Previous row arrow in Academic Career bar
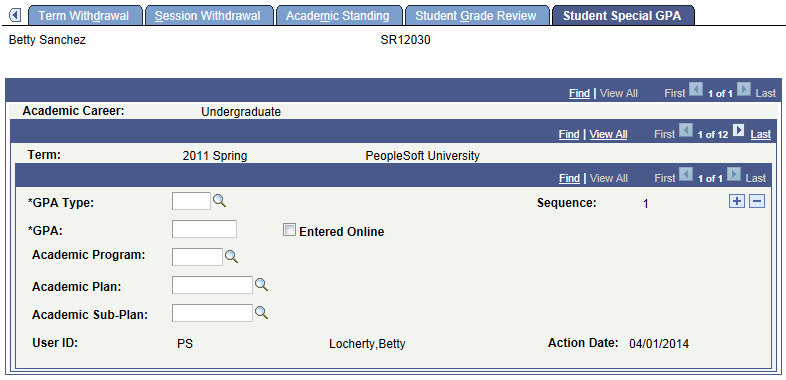786x380 pixels. pyautogui.click(x=696, y=90)
